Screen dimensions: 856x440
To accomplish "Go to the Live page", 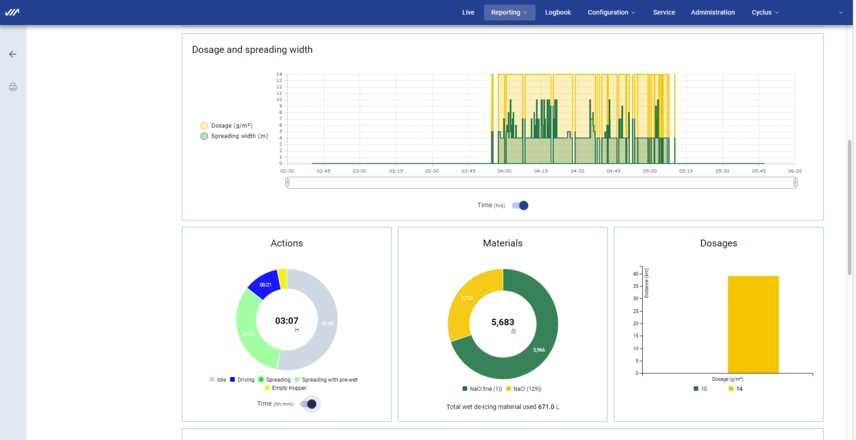I will [x=468, y=13].
